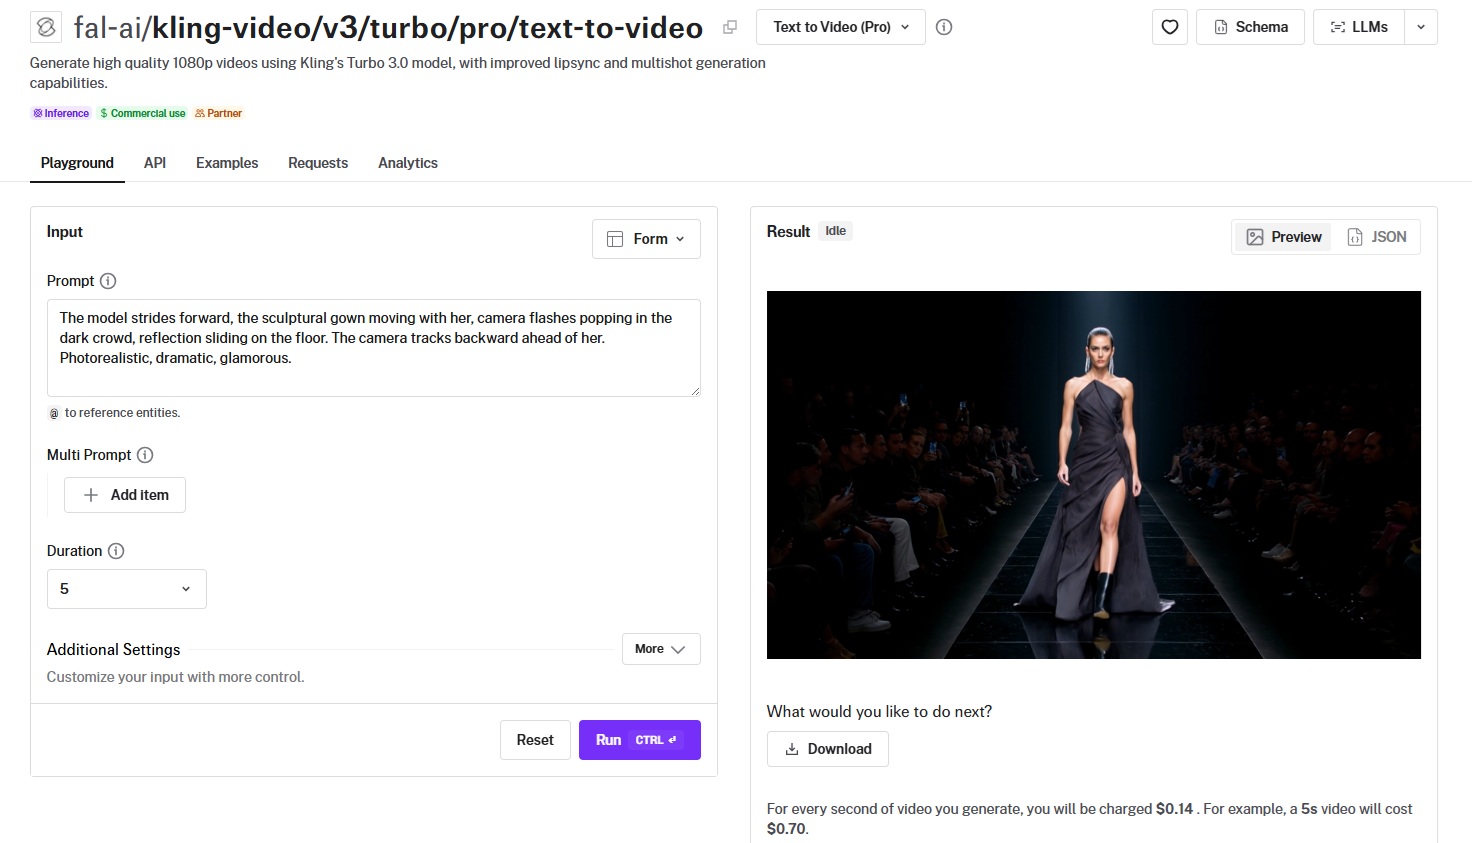Image resolution: width=1472 pixels, height=843 pixels.
Task: Switch result view to JSON
Action: (1377, 237)
